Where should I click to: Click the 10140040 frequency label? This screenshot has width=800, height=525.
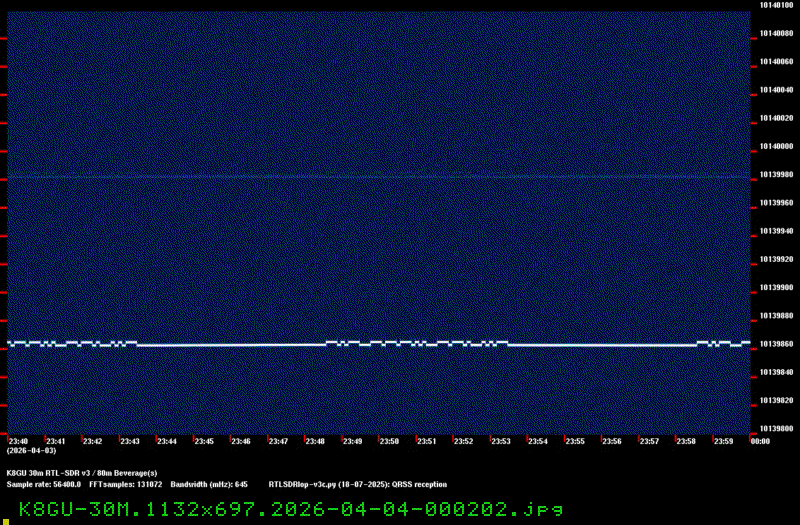777,90
